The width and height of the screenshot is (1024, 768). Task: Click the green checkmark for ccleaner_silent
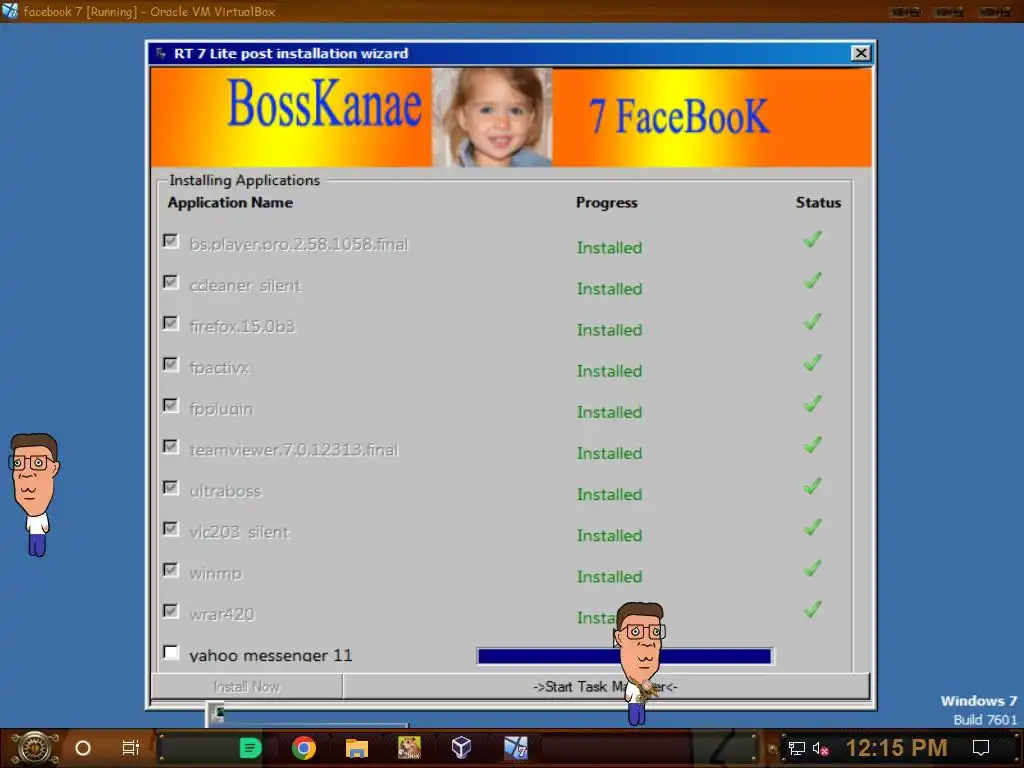tap(812, 281)
